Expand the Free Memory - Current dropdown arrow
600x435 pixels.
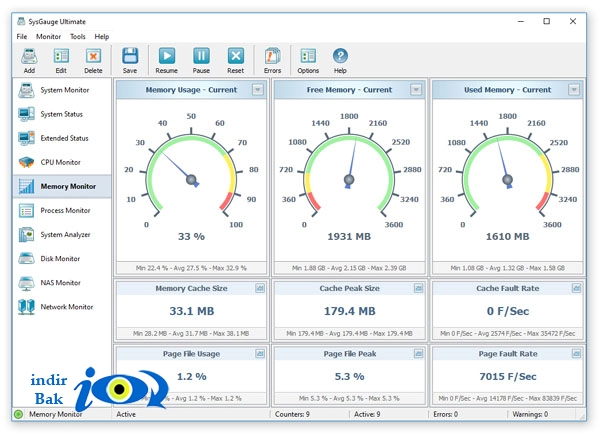[x=416, y=90]
